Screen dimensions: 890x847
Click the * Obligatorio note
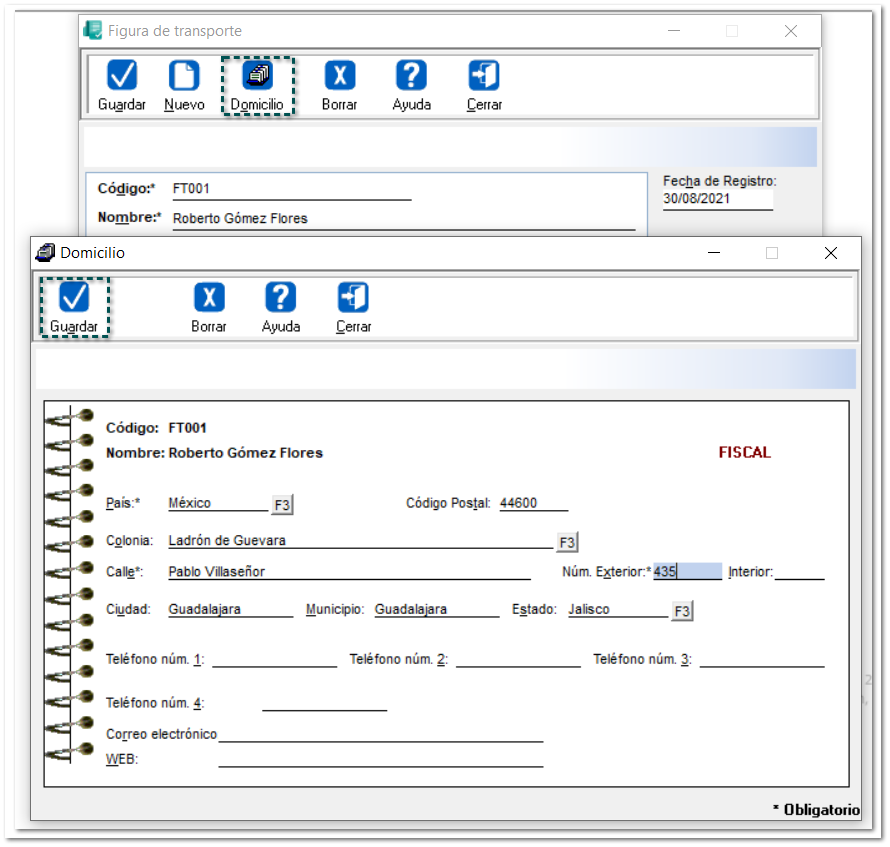pyautogui.click(x=816, y=810)
